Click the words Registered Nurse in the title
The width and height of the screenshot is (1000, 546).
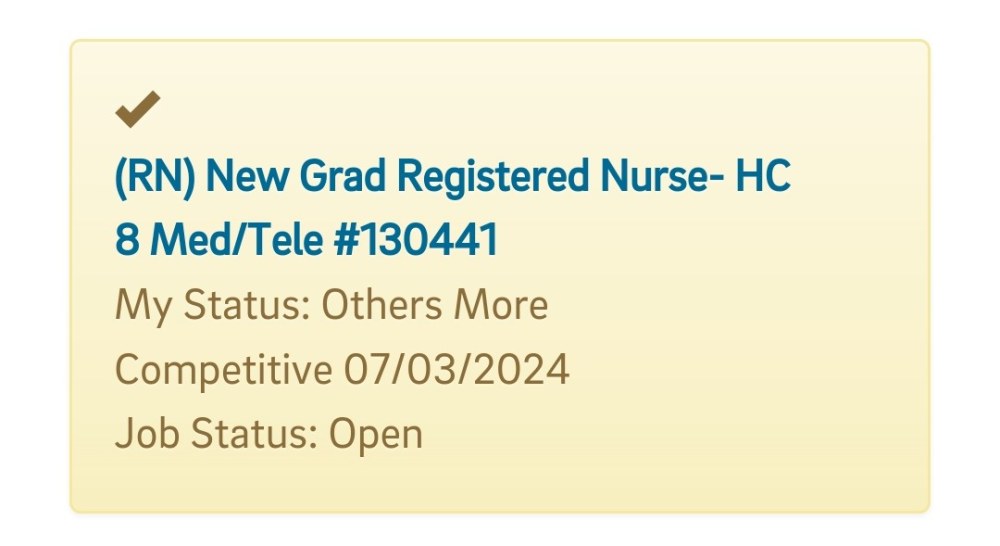[x=561, y=176]
